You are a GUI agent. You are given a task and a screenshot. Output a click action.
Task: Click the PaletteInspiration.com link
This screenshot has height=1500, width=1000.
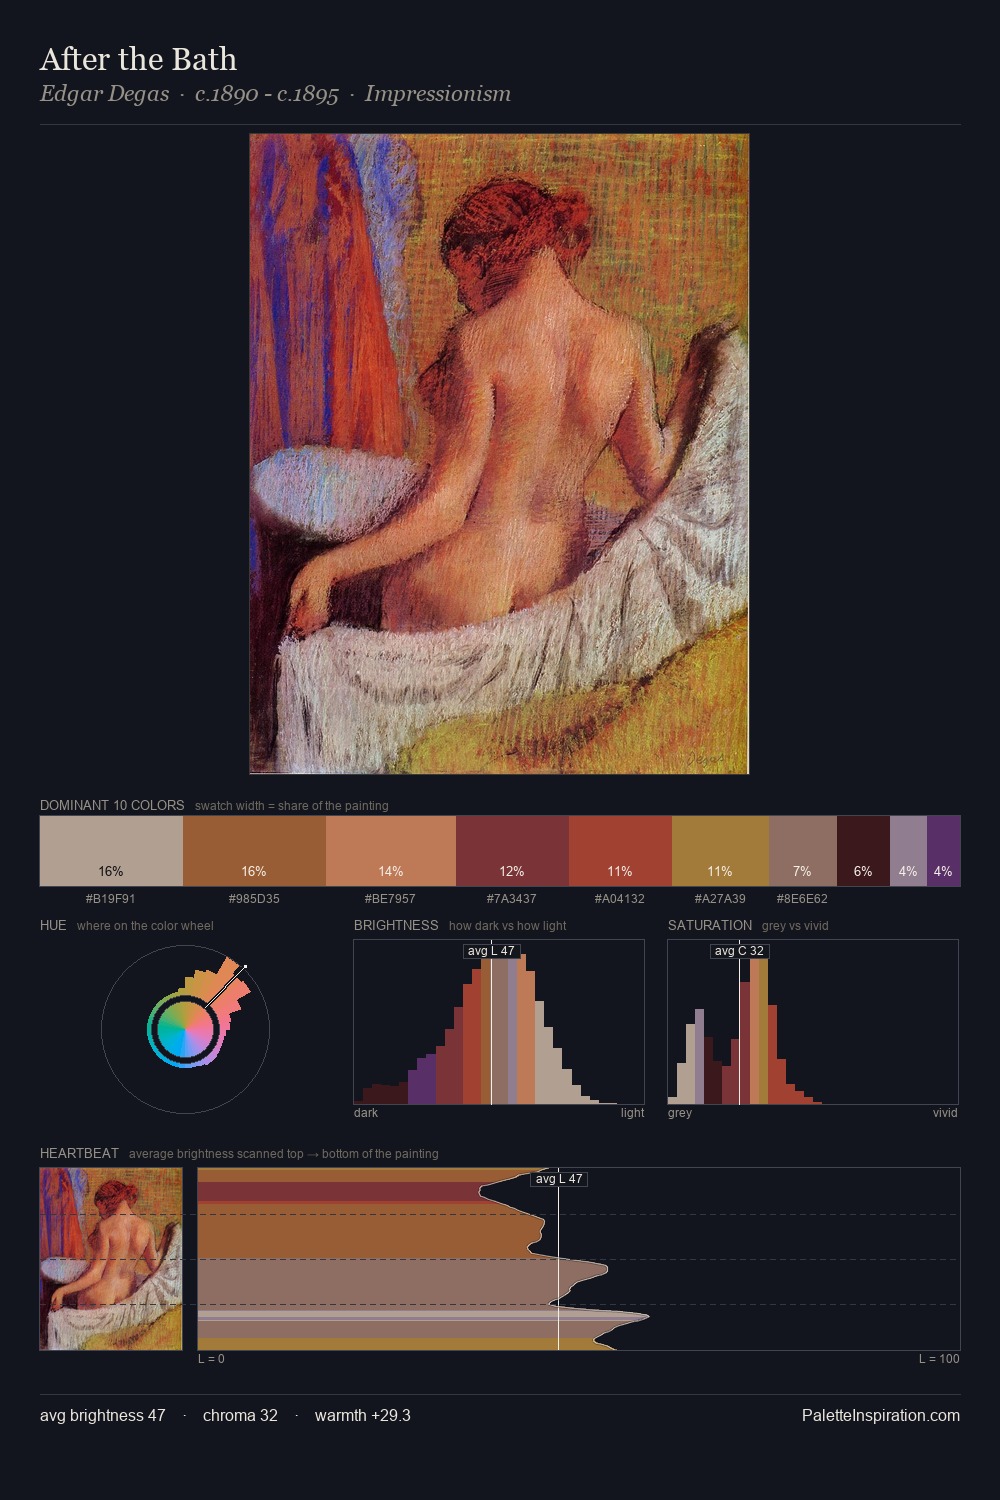pyautogui.click(x=881, y=1415)
